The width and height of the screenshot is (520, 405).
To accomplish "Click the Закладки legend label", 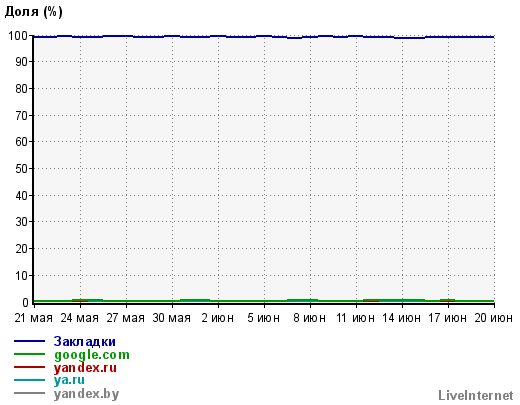I will 85,341.
